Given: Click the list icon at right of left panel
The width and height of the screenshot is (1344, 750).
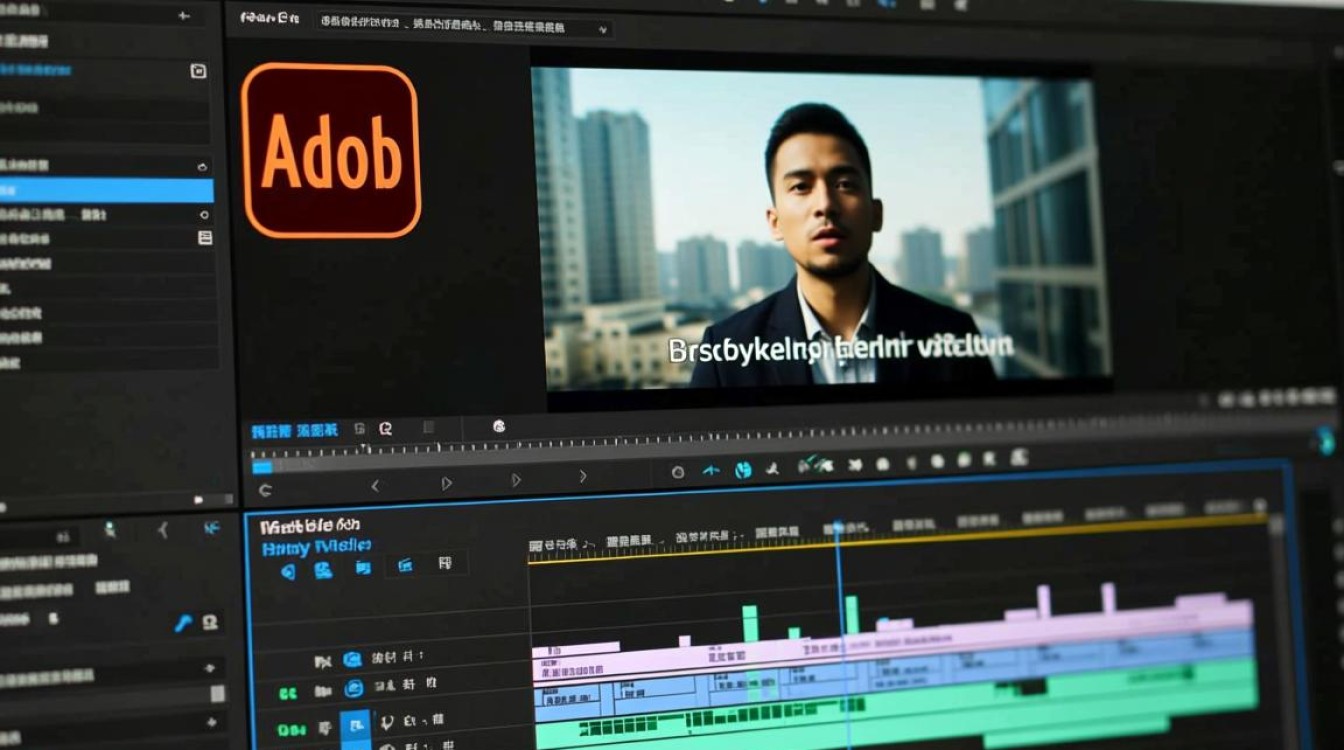Looking at the screenshot, I should [x=205, y=238].
